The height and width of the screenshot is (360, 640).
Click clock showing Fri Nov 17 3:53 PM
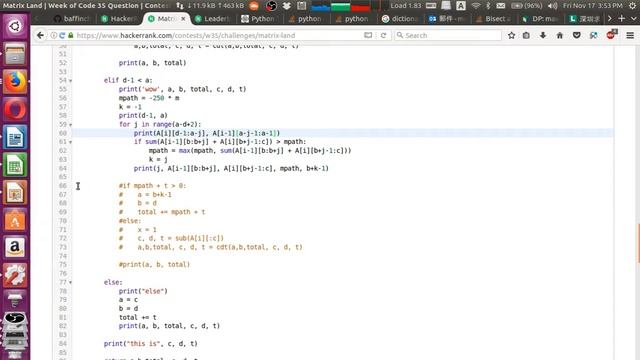click(x=592, y=6)
